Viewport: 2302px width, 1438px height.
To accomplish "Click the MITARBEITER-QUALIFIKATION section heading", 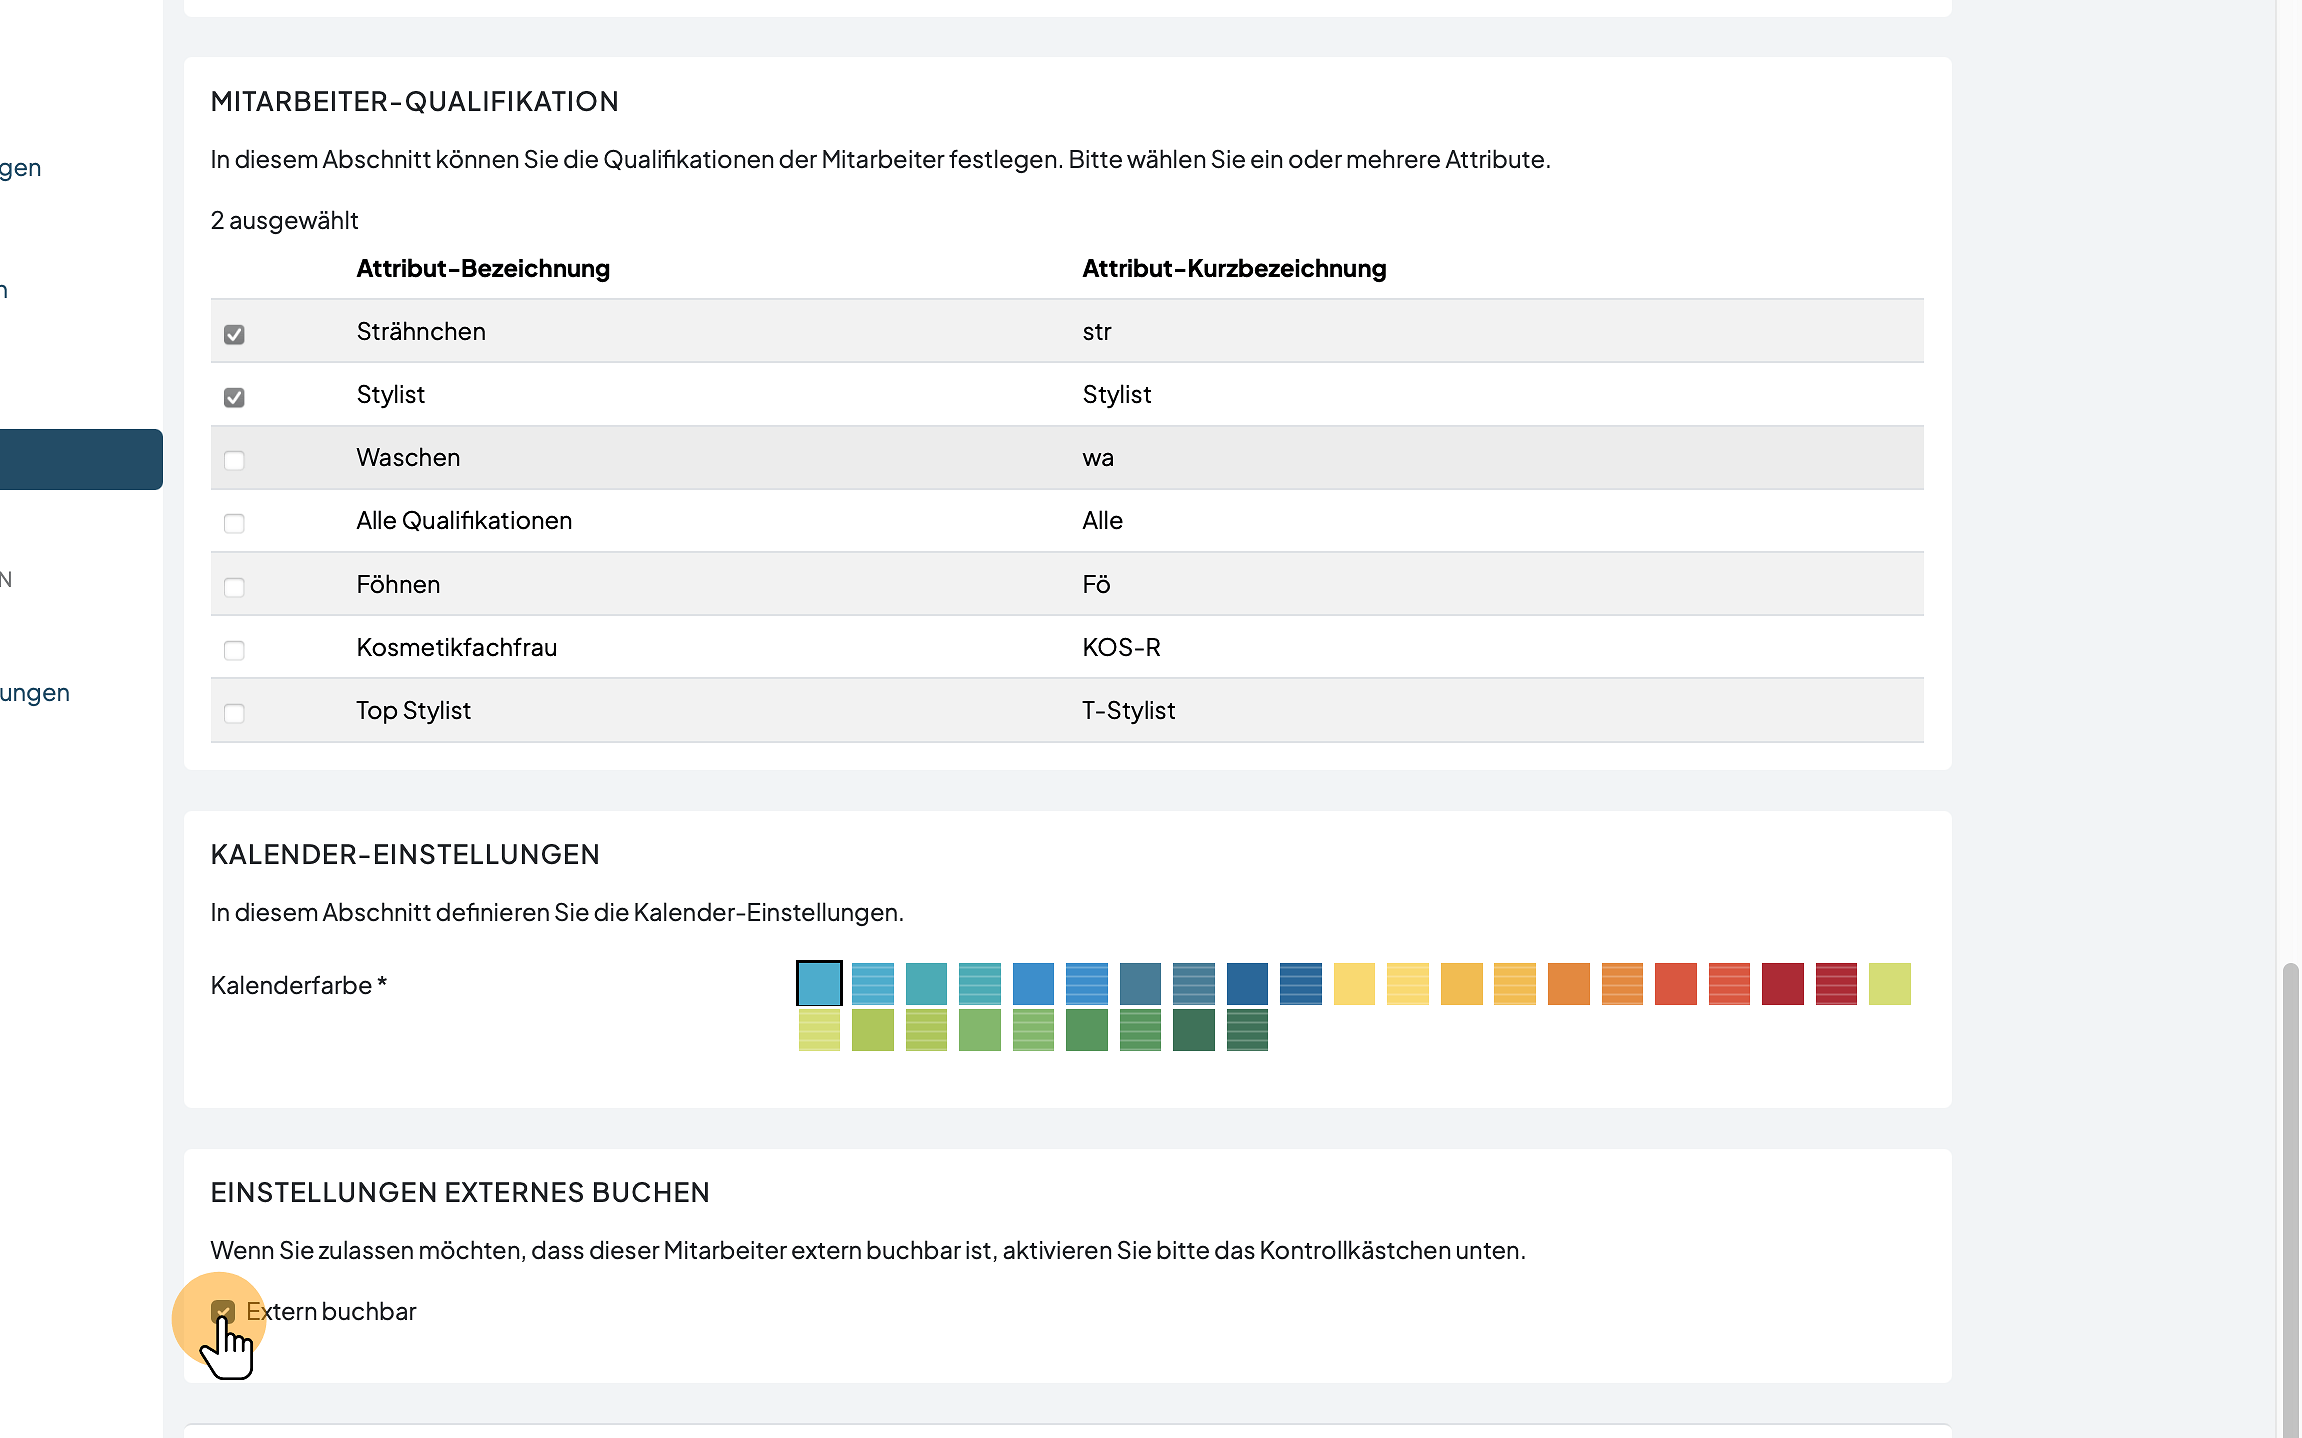I will [415, 101].
